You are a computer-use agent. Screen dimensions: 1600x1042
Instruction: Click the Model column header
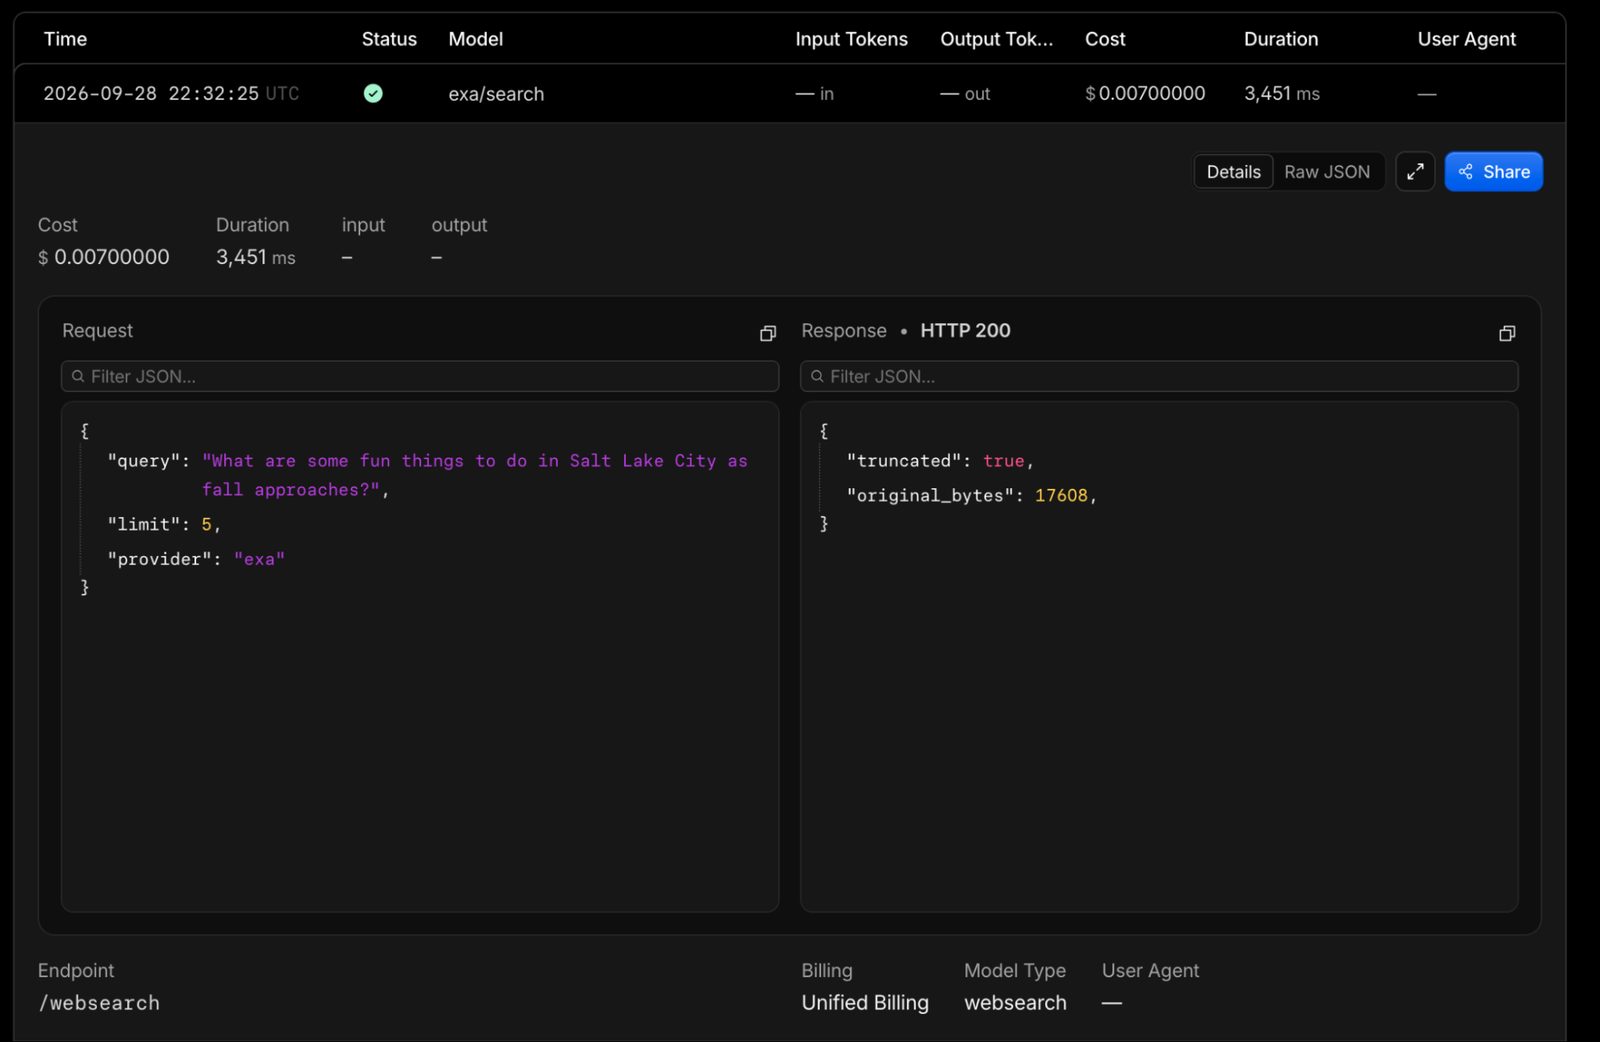click(x=475, y=39)
